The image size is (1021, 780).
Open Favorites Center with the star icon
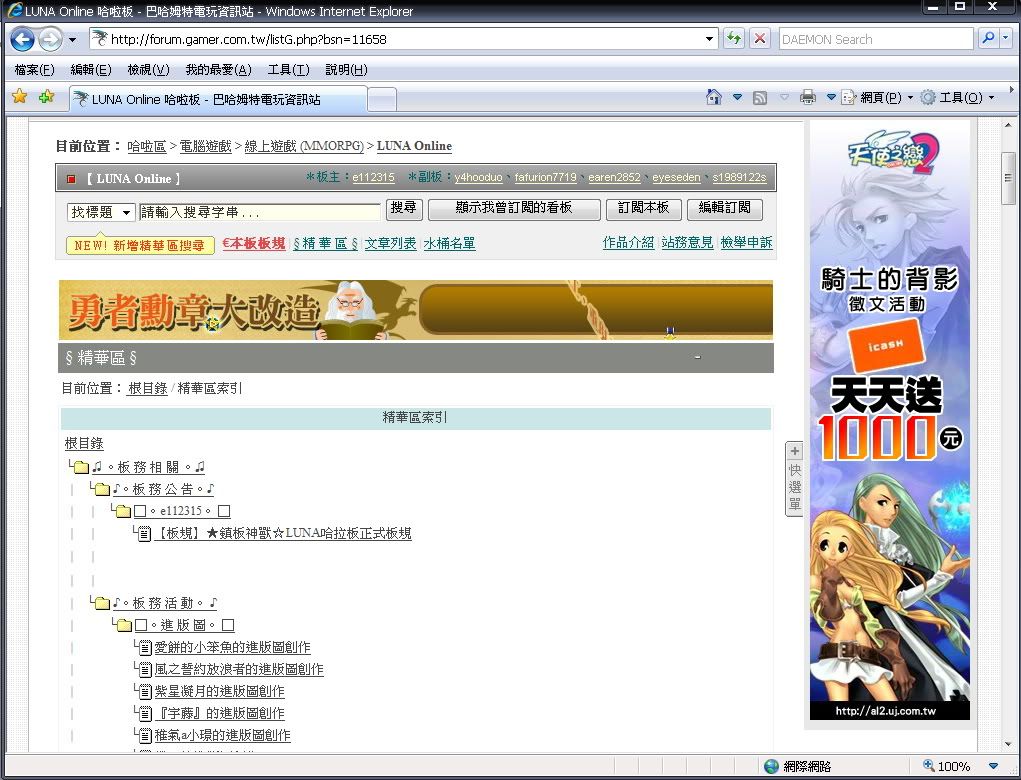coord(19,97)
